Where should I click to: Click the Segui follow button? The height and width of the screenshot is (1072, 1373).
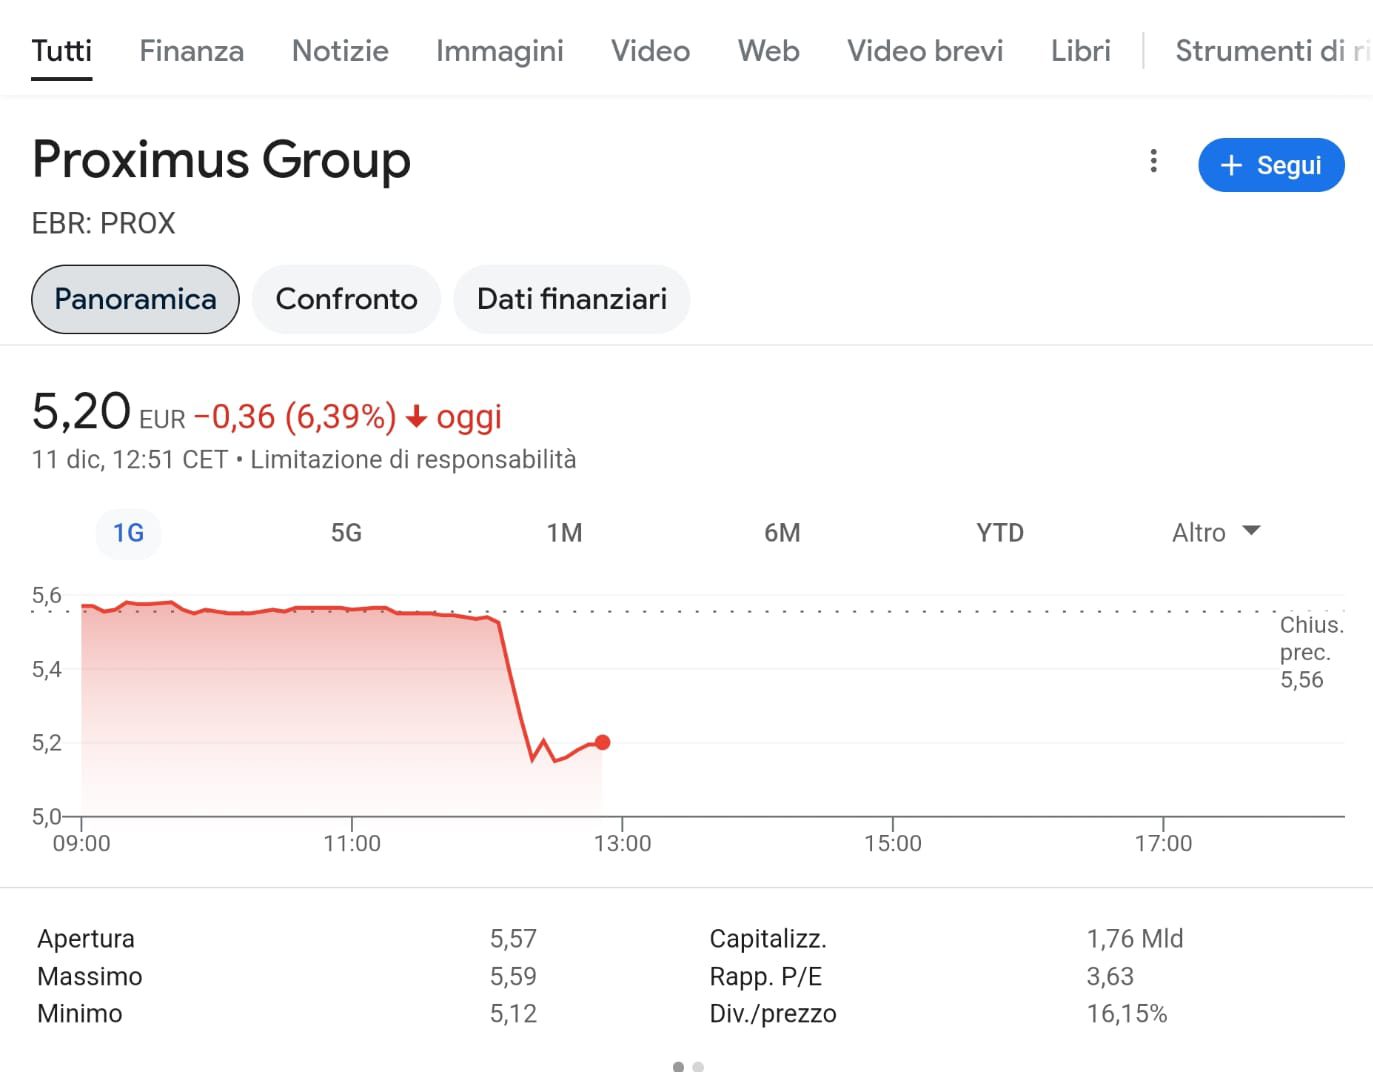pyautogui.click(x=1271, y=165)
